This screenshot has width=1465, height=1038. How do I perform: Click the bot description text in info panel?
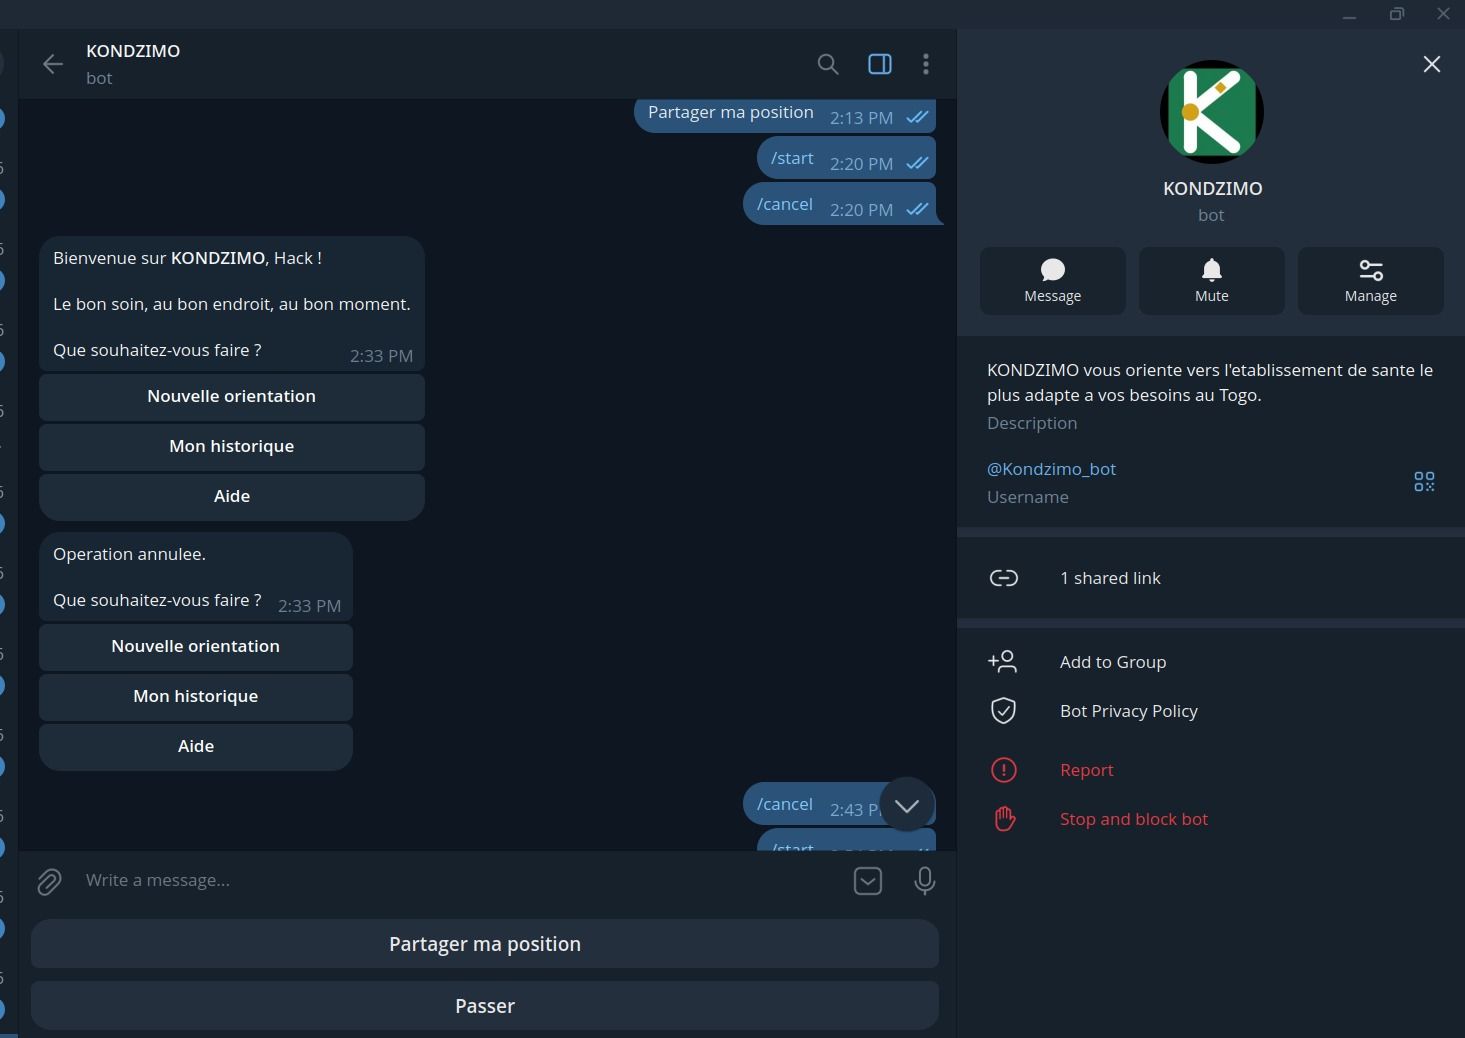coord(1210,382)
